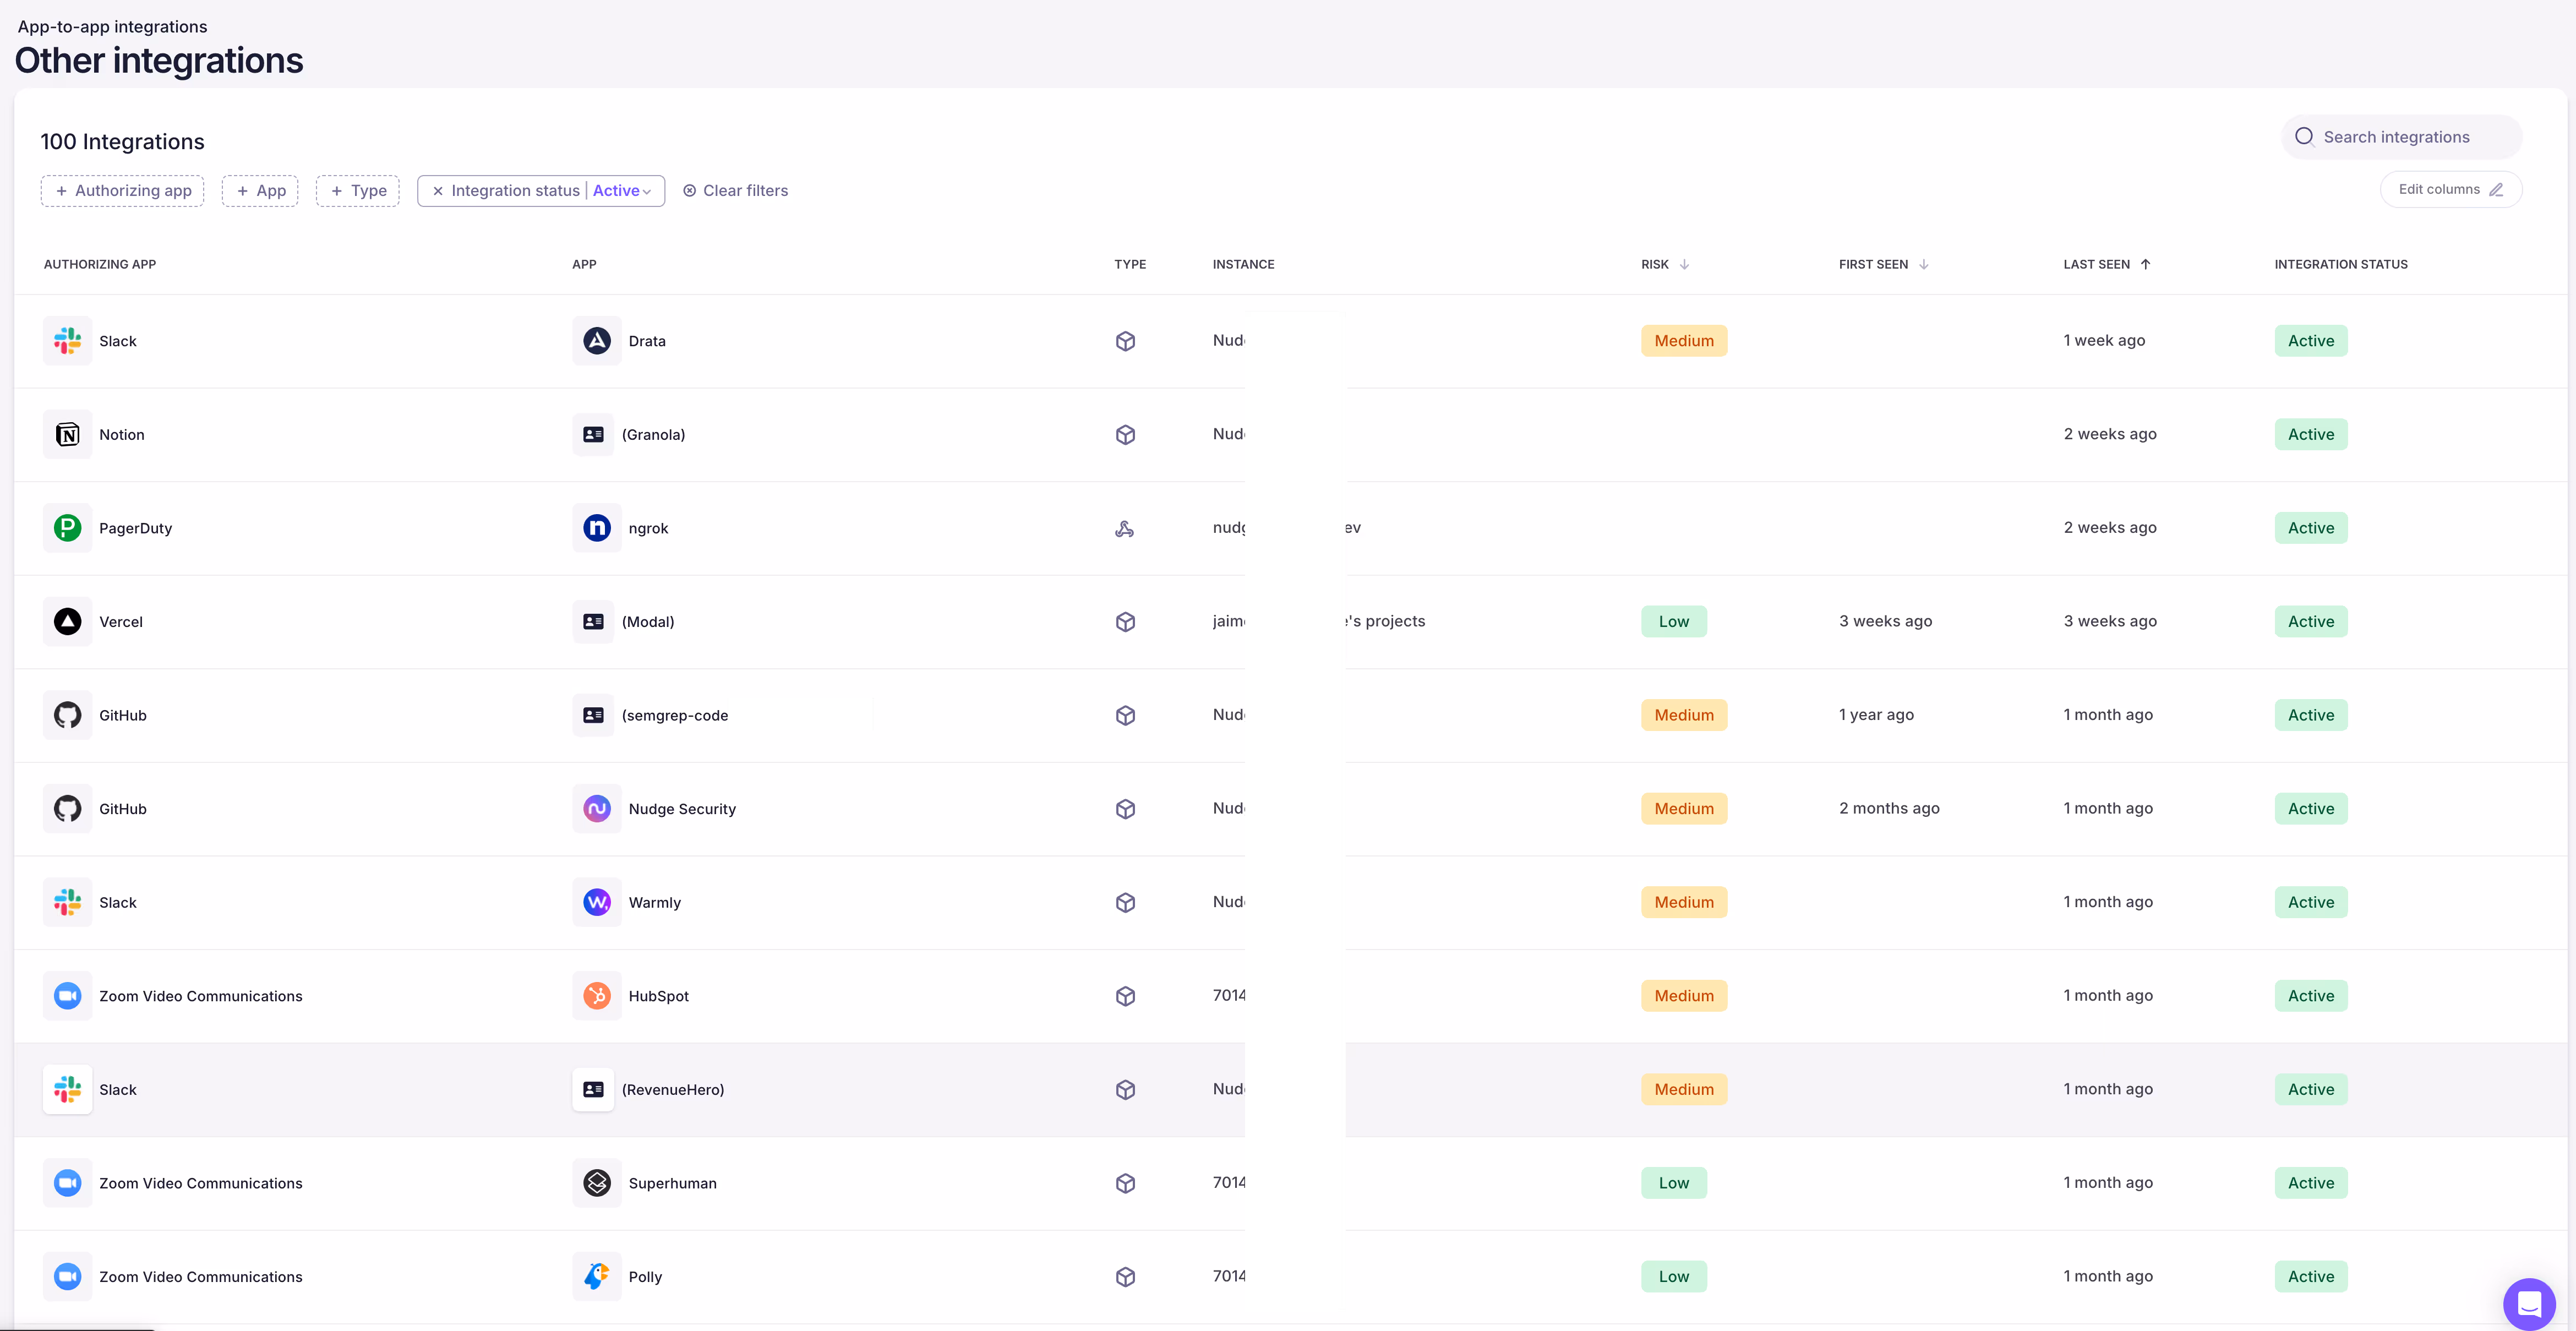The width and height of the screenshot is (2576, 1331).
Task: Click the Medium risk badge in the HubSpot row
Action: click(x=1684, y=996)
